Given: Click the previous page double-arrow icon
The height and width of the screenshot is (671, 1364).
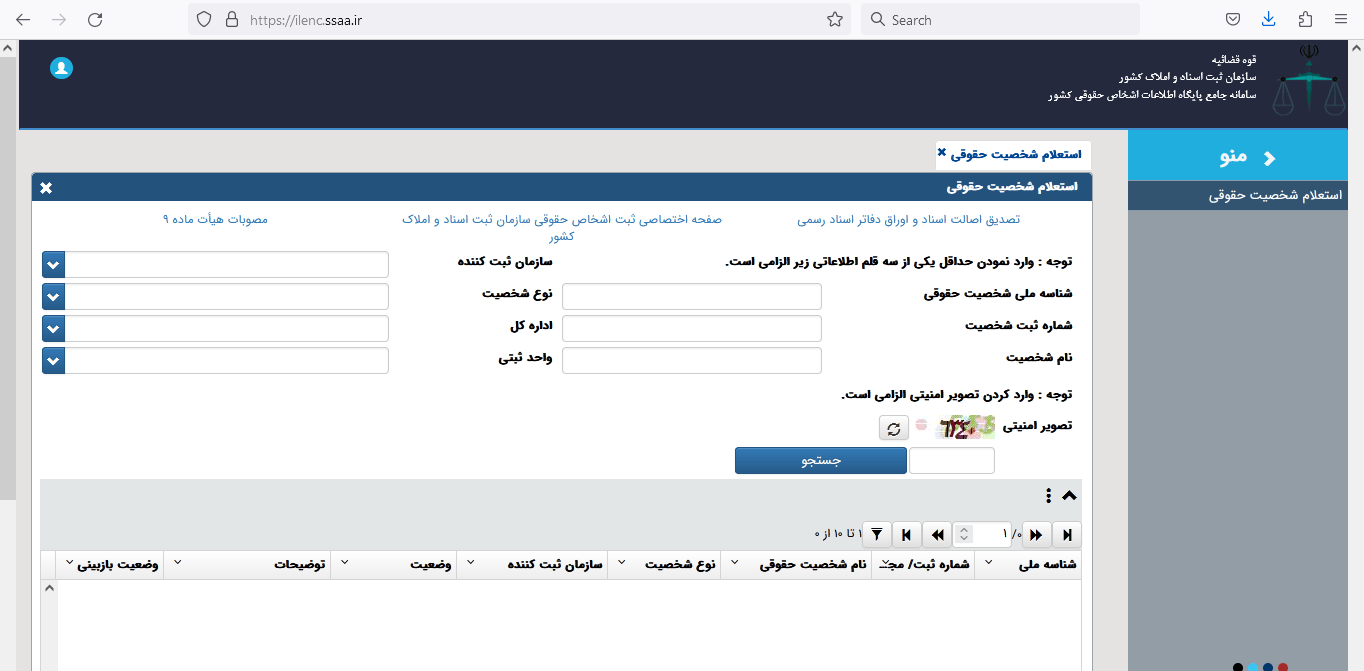Looking at the screenshot, I should tap(937, 534).
